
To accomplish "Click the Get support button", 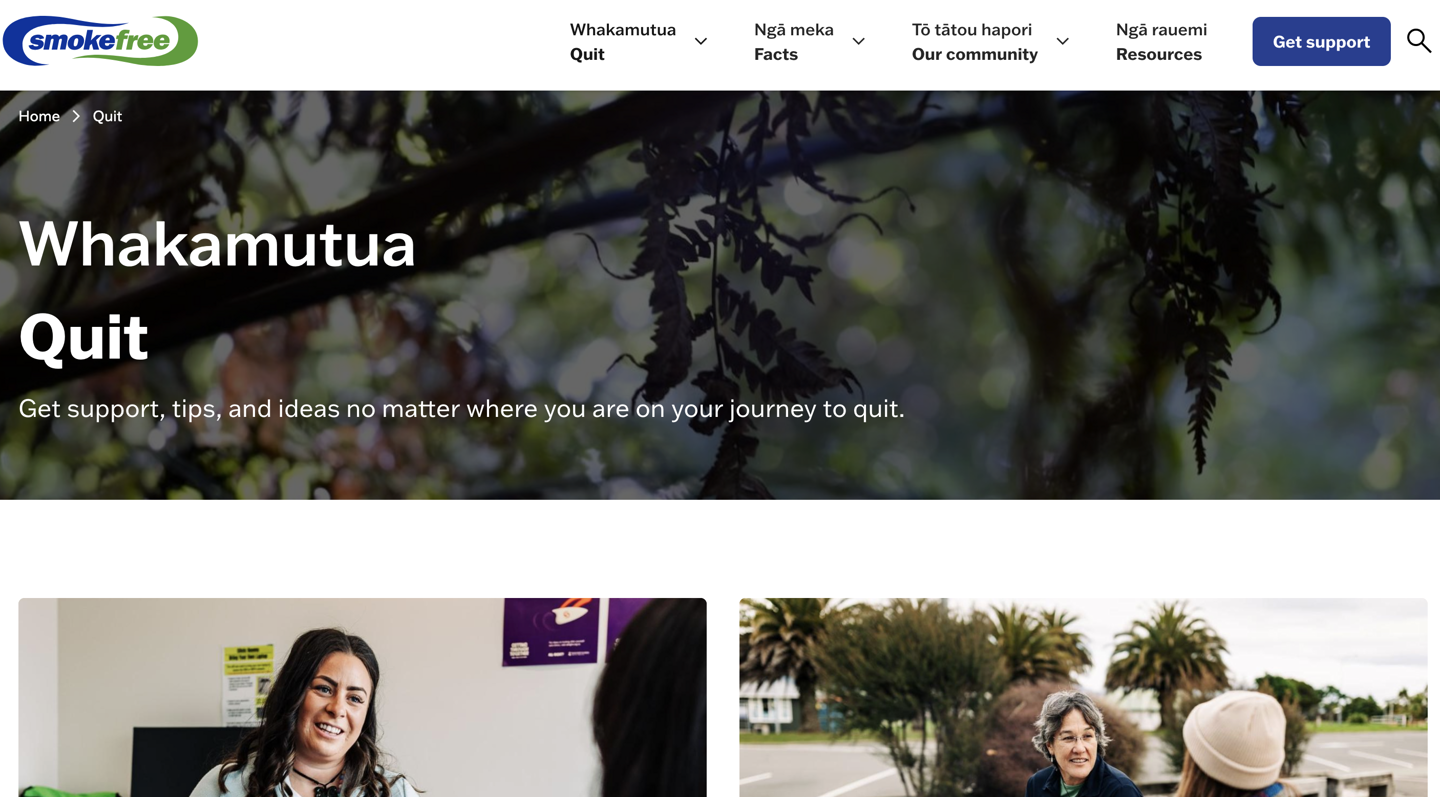I will pos(1321,42).
